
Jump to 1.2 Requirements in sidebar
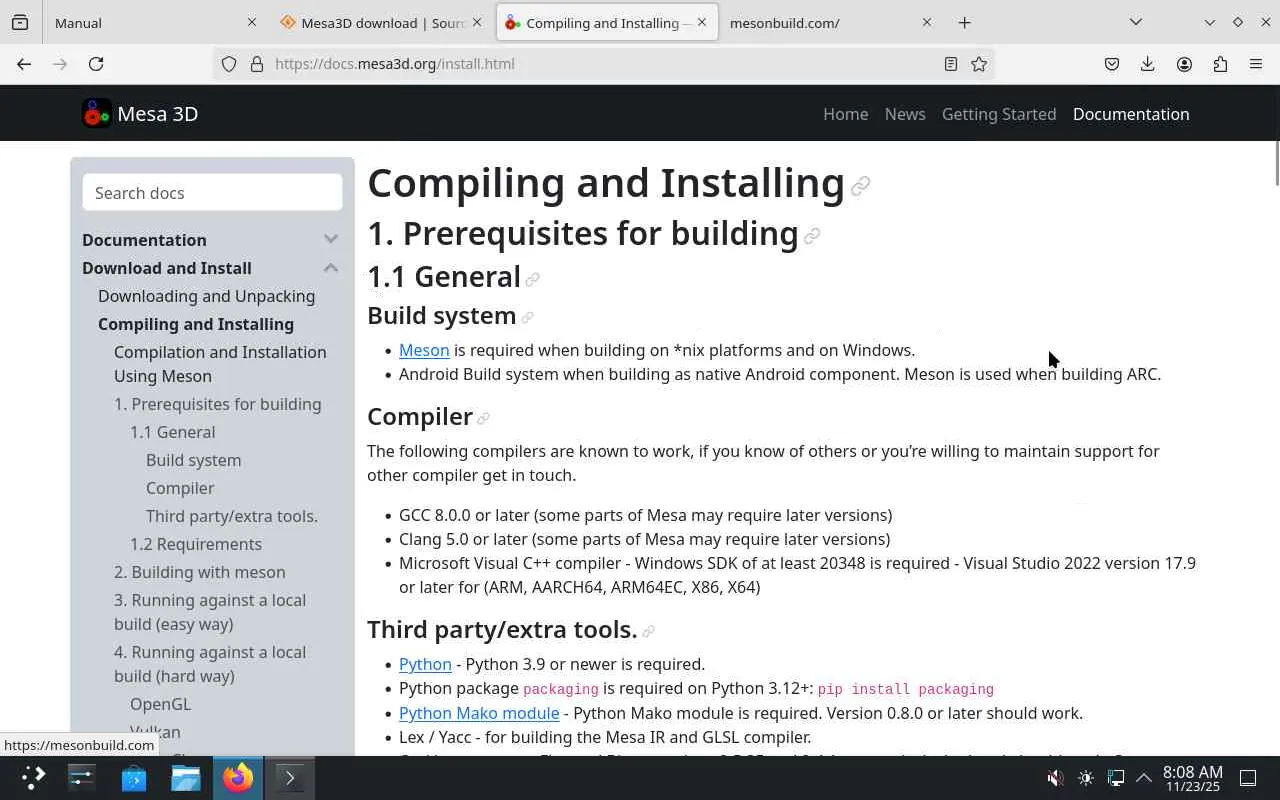(x=196, y=544)
